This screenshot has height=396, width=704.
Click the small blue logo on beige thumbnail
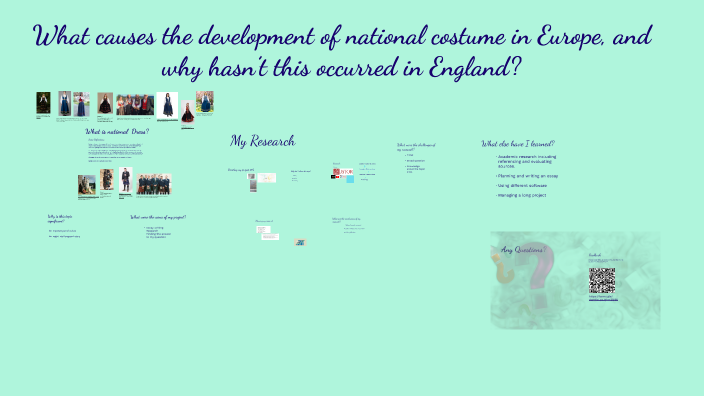pos(300,242)
